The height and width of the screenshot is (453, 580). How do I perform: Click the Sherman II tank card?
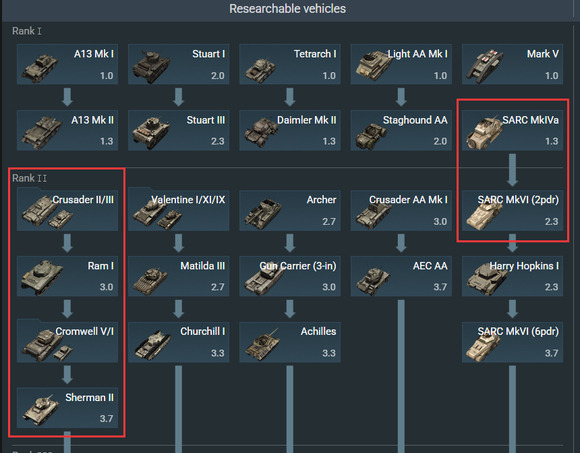click(67, 408)
